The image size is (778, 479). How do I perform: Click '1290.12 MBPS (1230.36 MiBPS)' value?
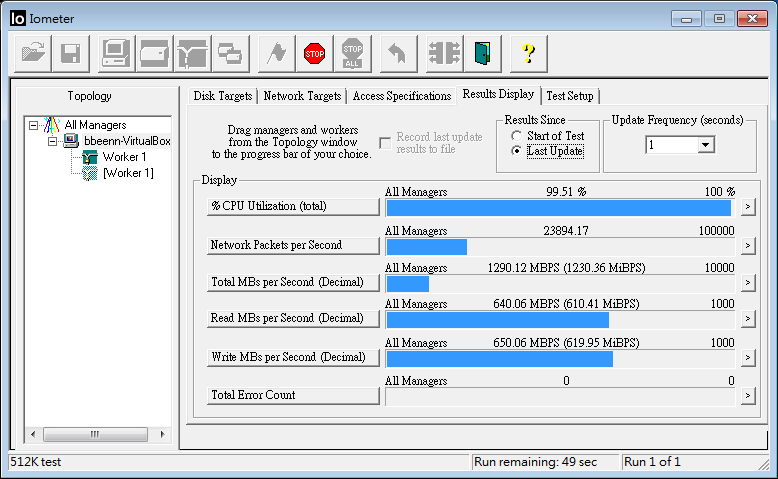pos(566,268)
